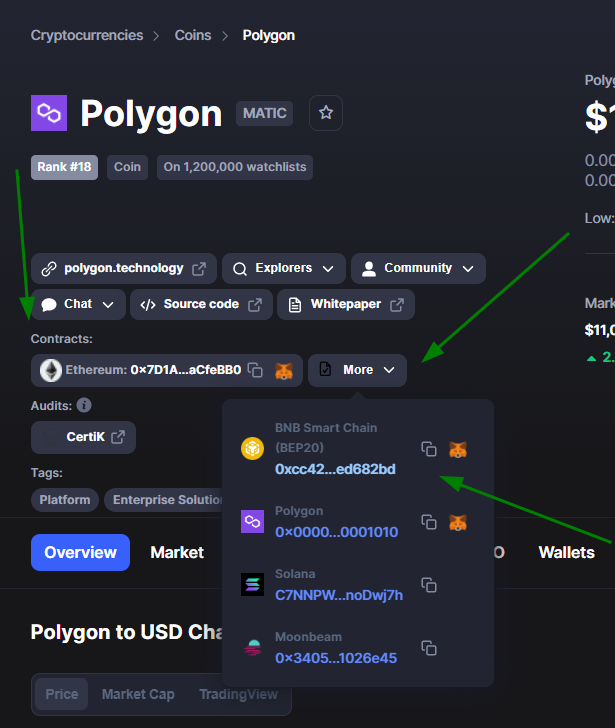Click the C7NNPW...noDwj7h Solana address
Image resolution: width=615 pixels, height=728 pixels.
339,595
